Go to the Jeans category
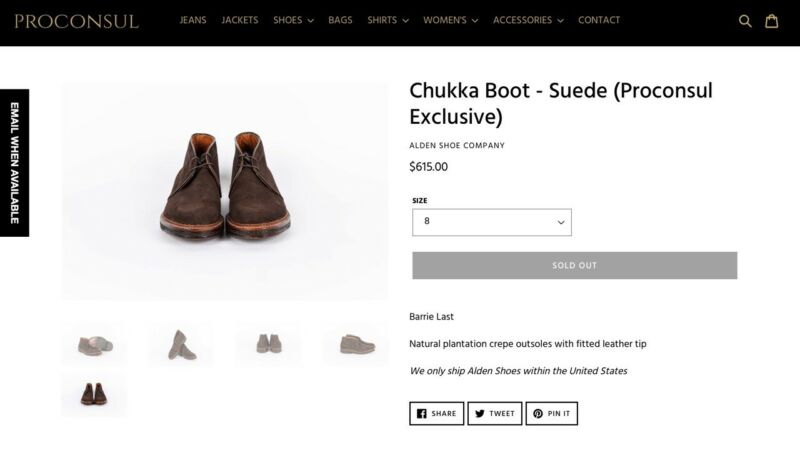The height and width of the screenshot is (458, 800). tap(193, 20)
